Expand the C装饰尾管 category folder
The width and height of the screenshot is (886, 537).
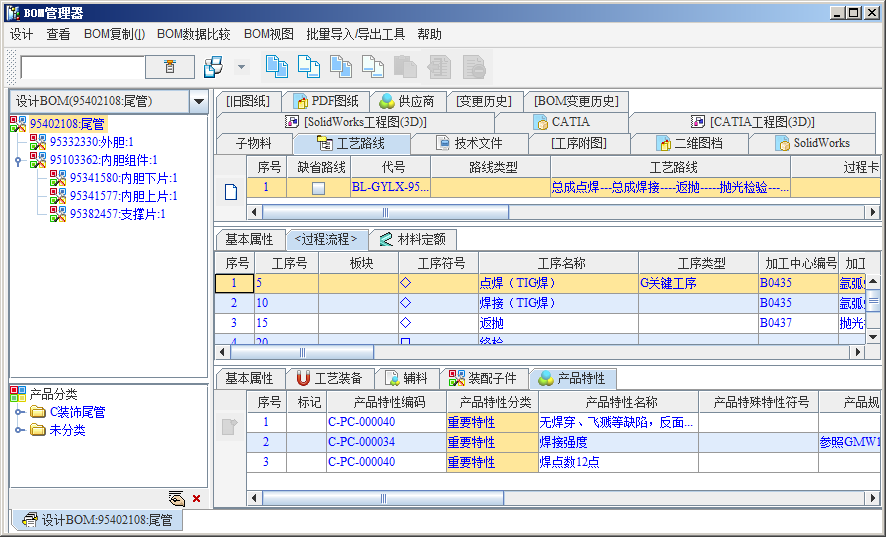(20, 412)
